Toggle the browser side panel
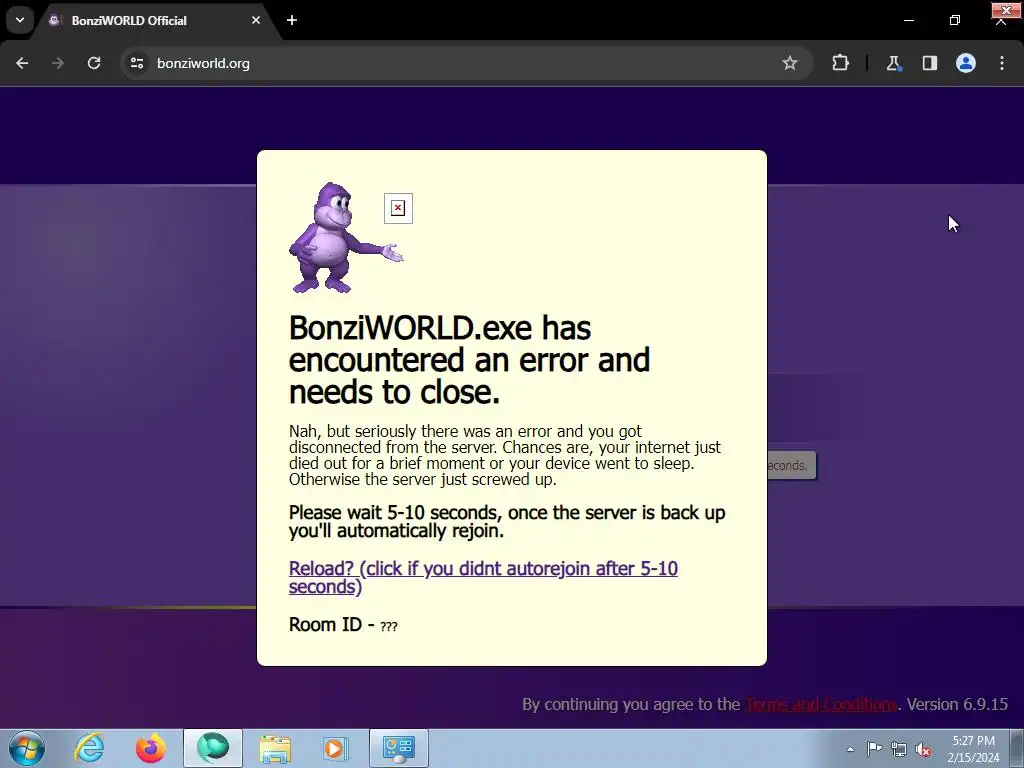Image resolution: width=1024 pixels, height=768 pixels. [929, 63]
